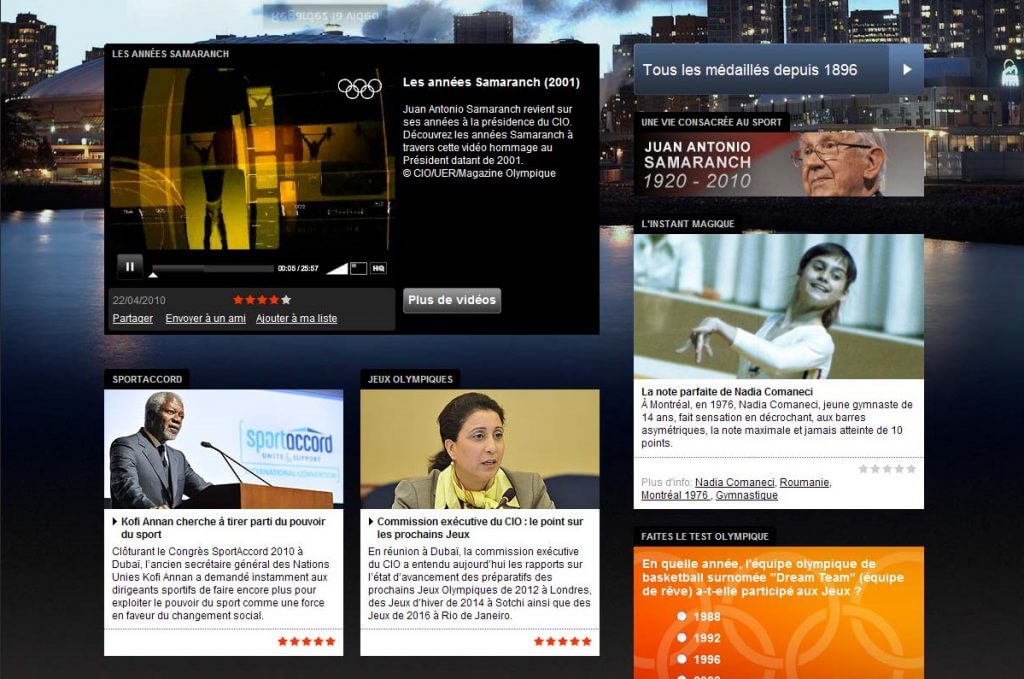Toggle fullscreen video mode icon
The height and width of the screenshot is (679, 1024).
(359, 268)
